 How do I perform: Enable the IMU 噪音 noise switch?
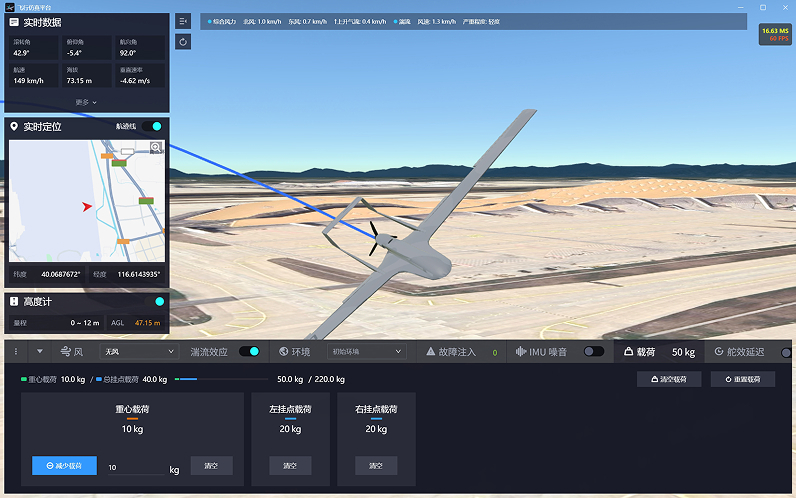(593, 351)
